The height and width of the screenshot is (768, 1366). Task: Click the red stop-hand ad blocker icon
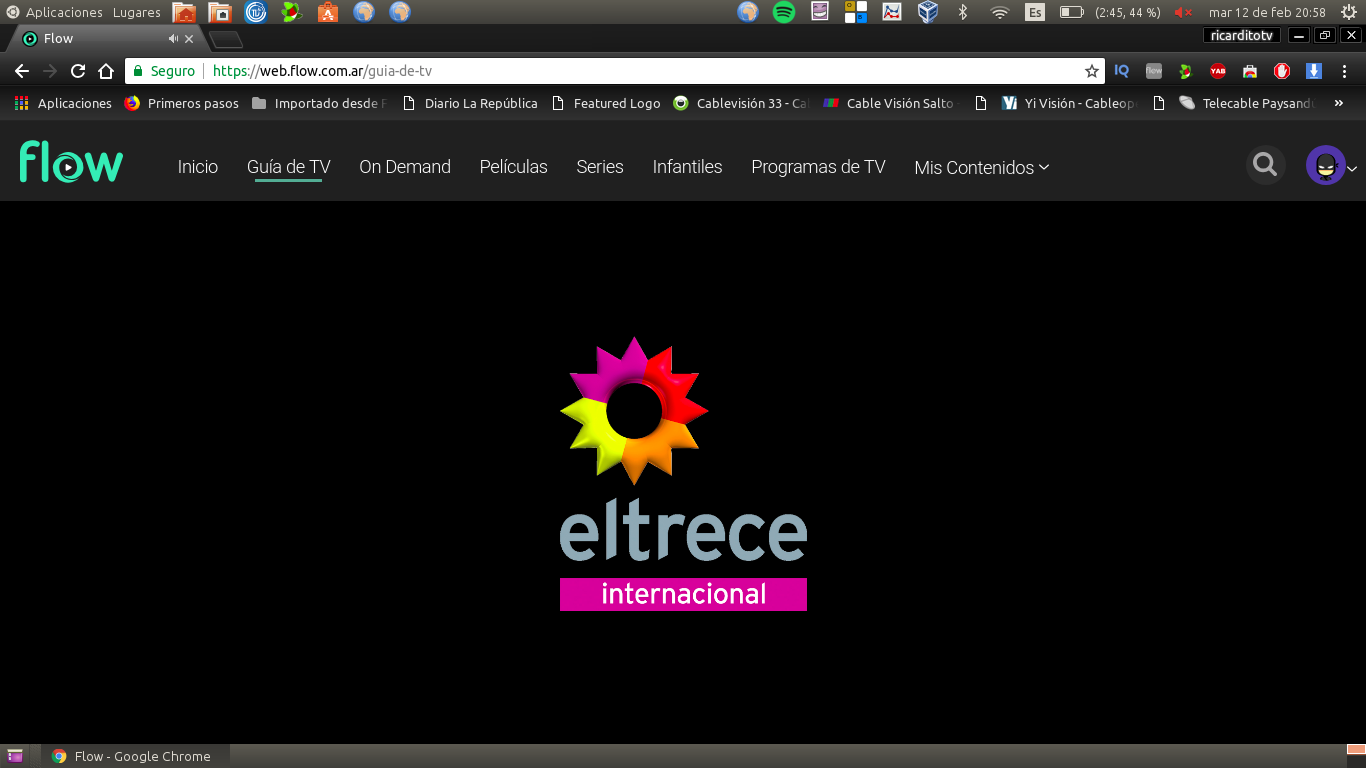tap(1282, 71)
